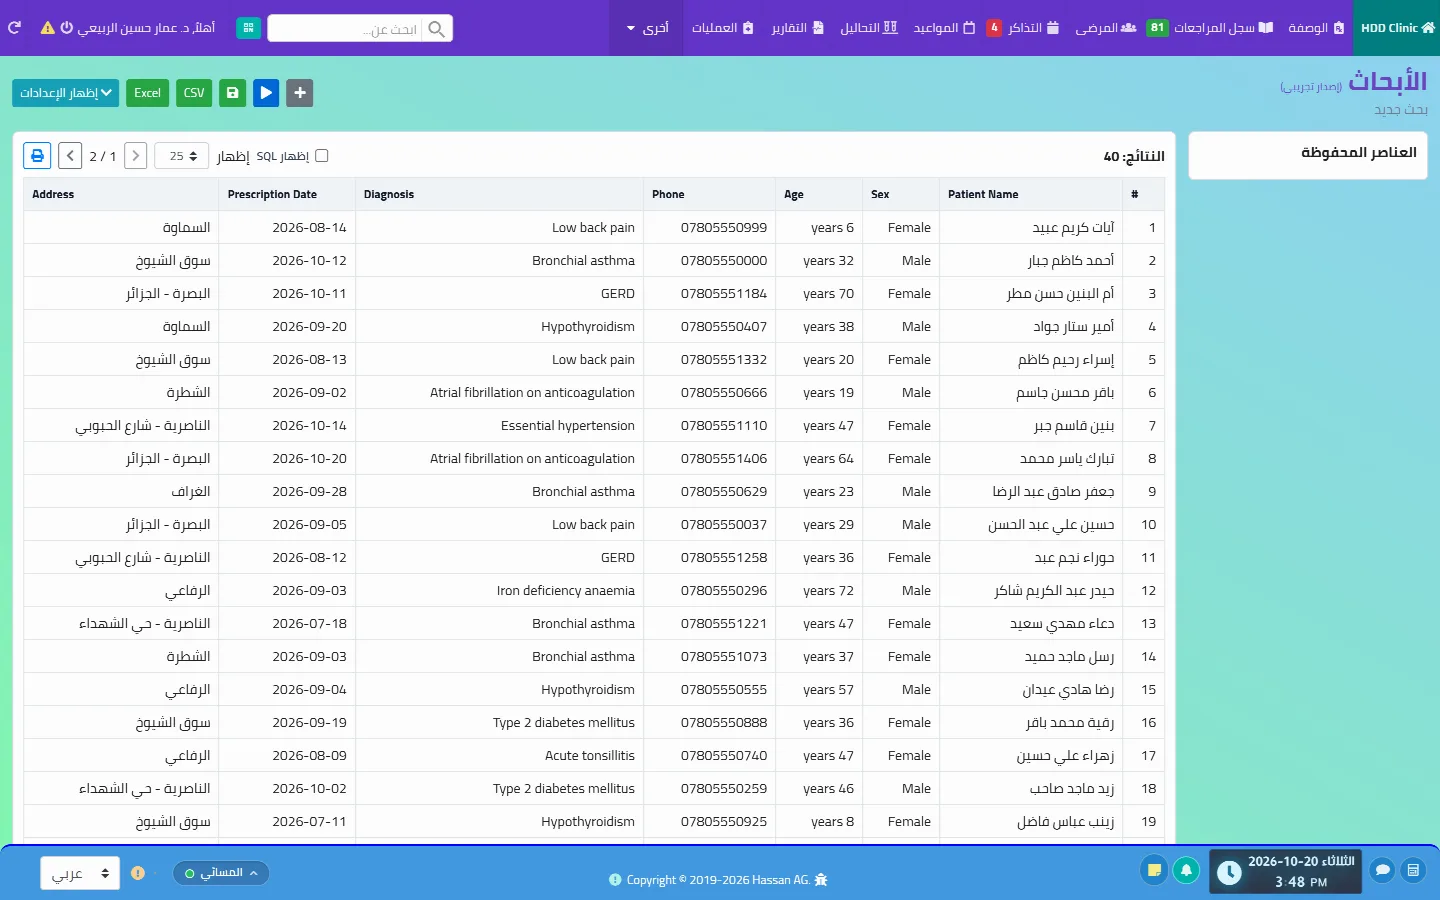This screenshot has width=1440, height=900.
Task: Click the orange exclamation icon in footer
Action: click(x=138, y=873)
